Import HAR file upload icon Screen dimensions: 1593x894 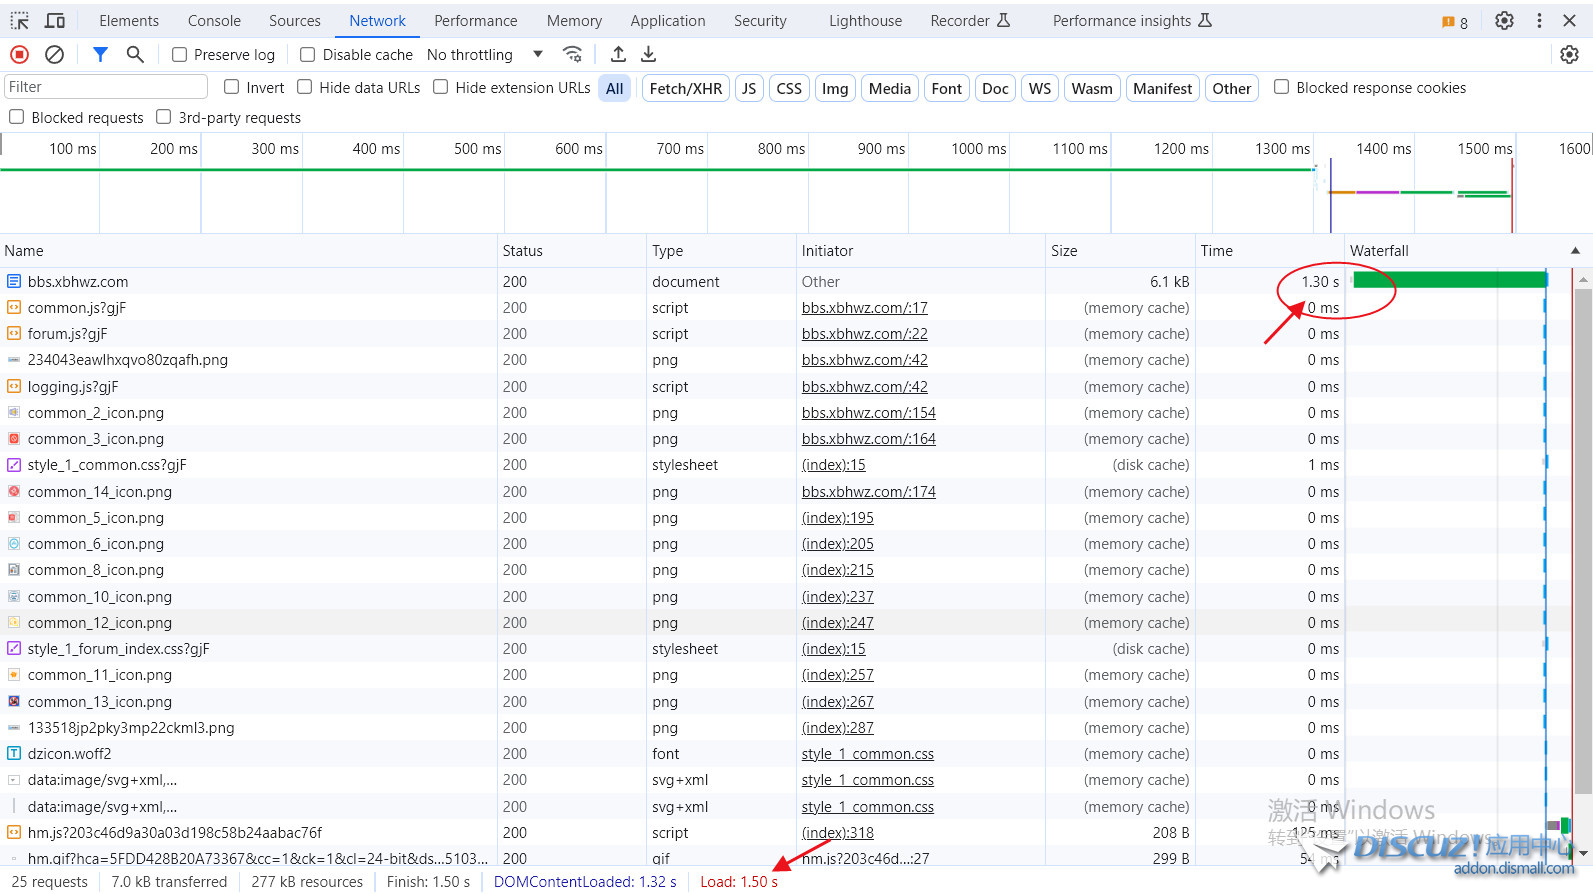coord(618,54)
